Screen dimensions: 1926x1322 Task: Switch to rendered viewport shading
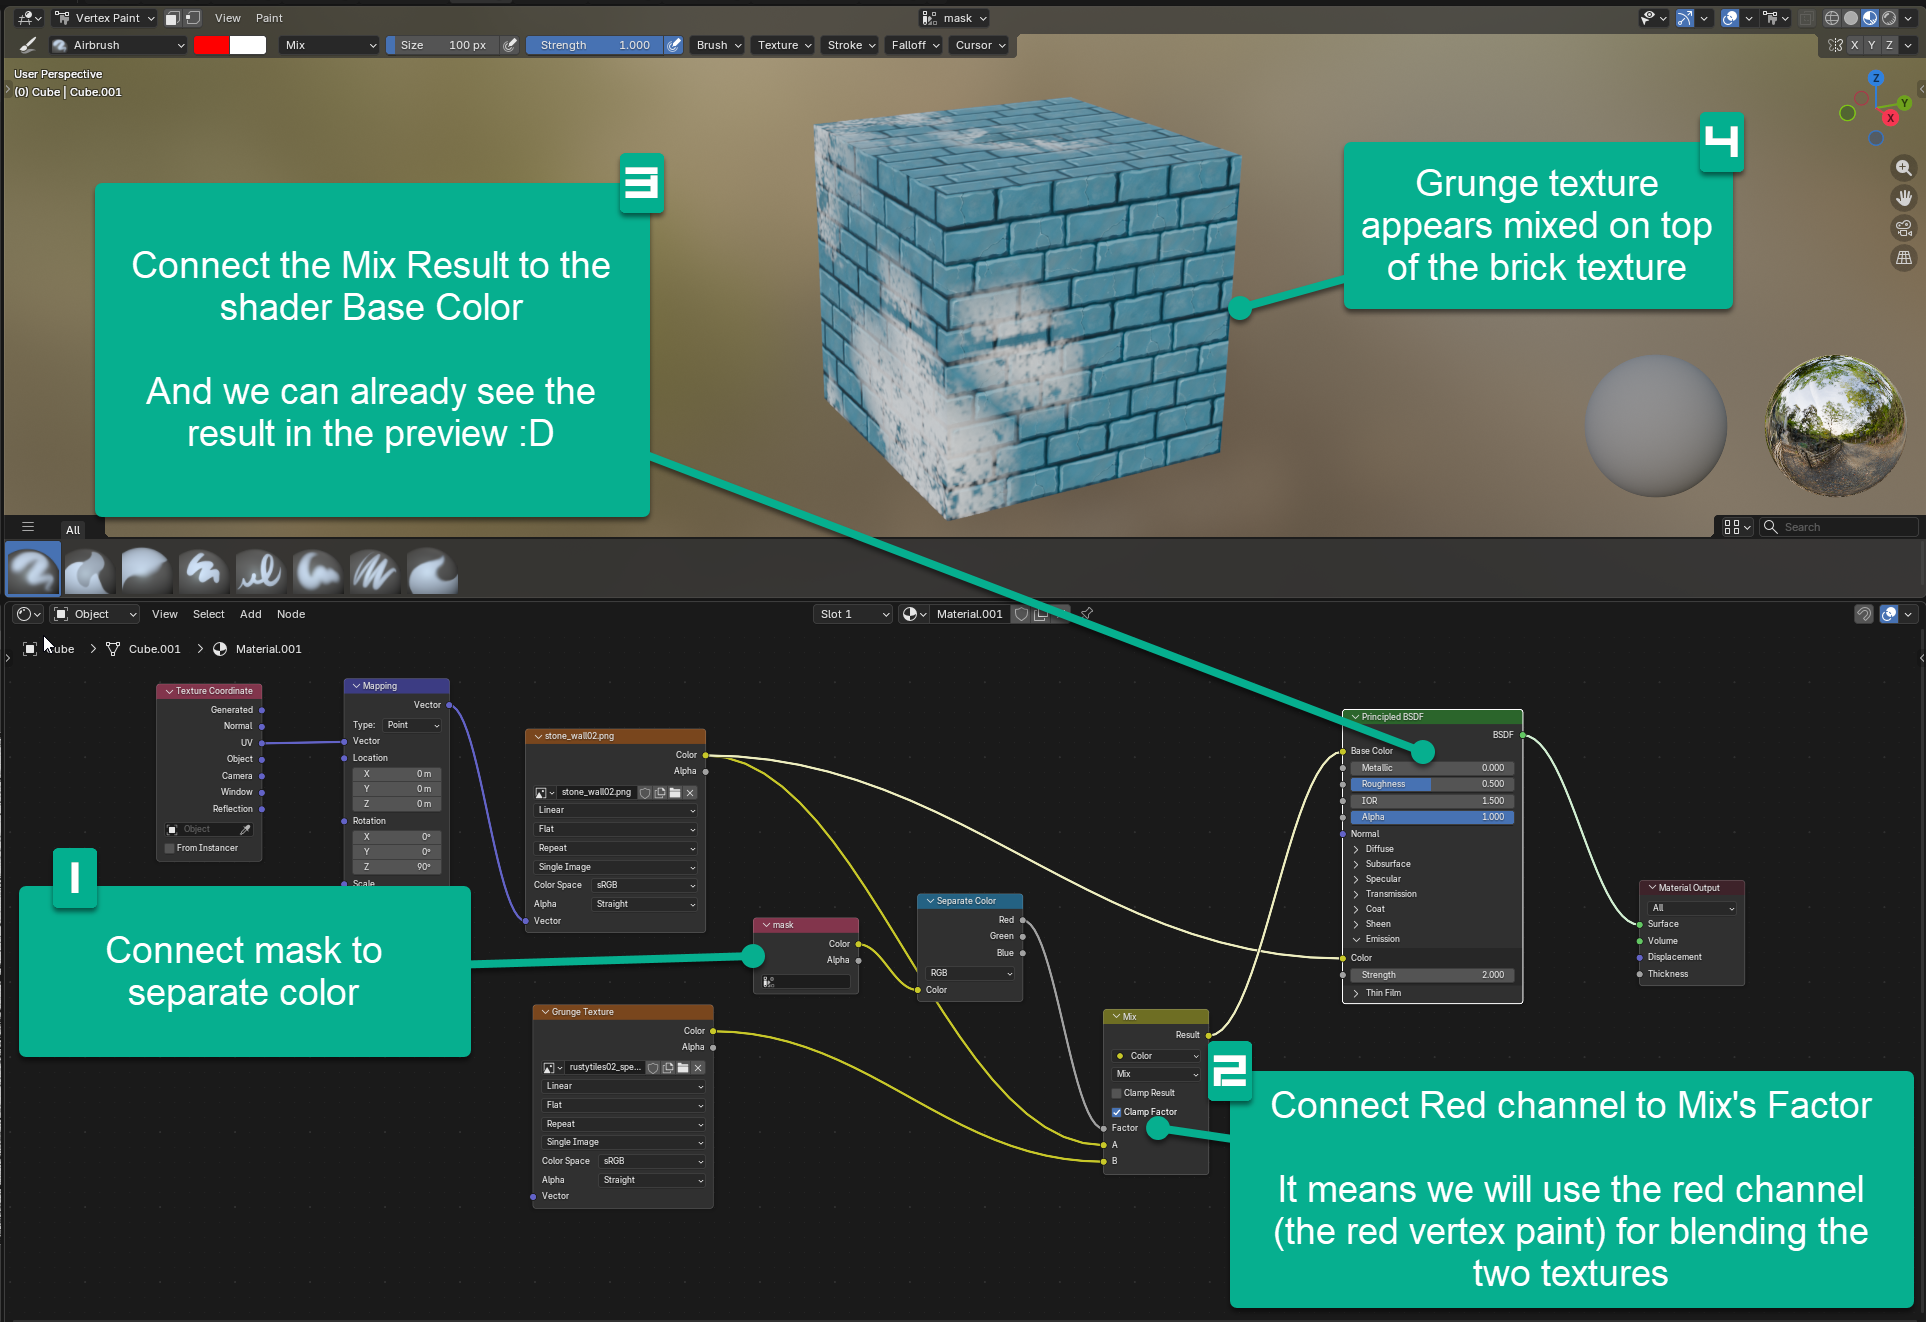(x=1889, y=18)
